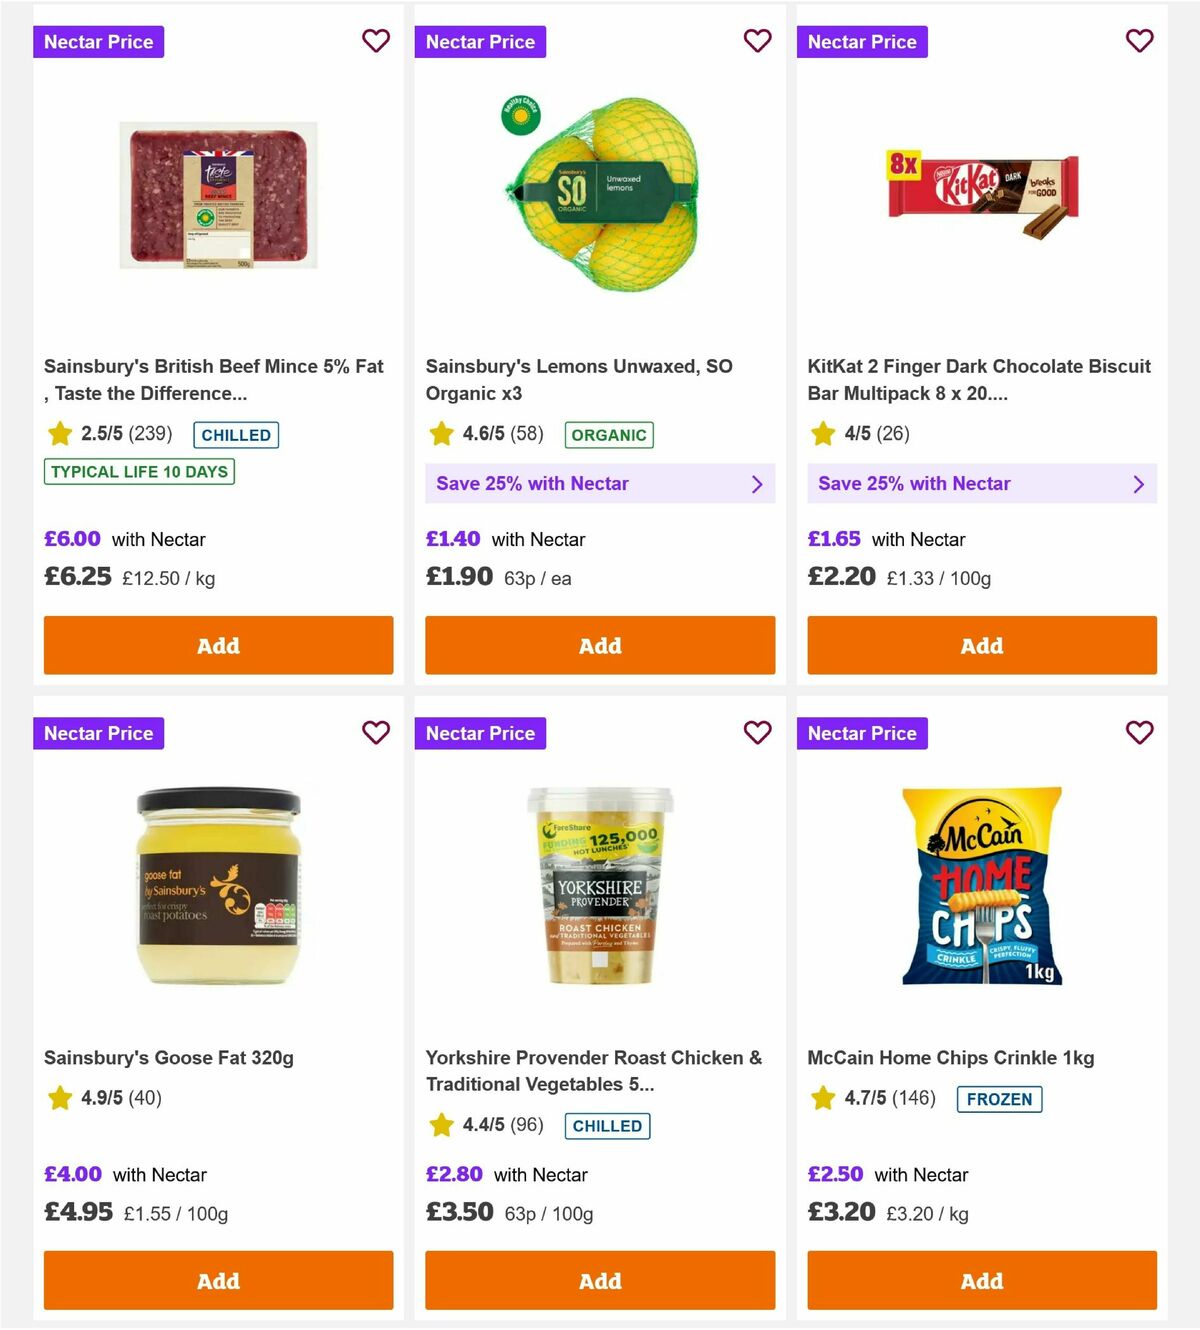Click the star rating on Goose Fat
1200x1330 pixels.
click(x=58, y=1097)
